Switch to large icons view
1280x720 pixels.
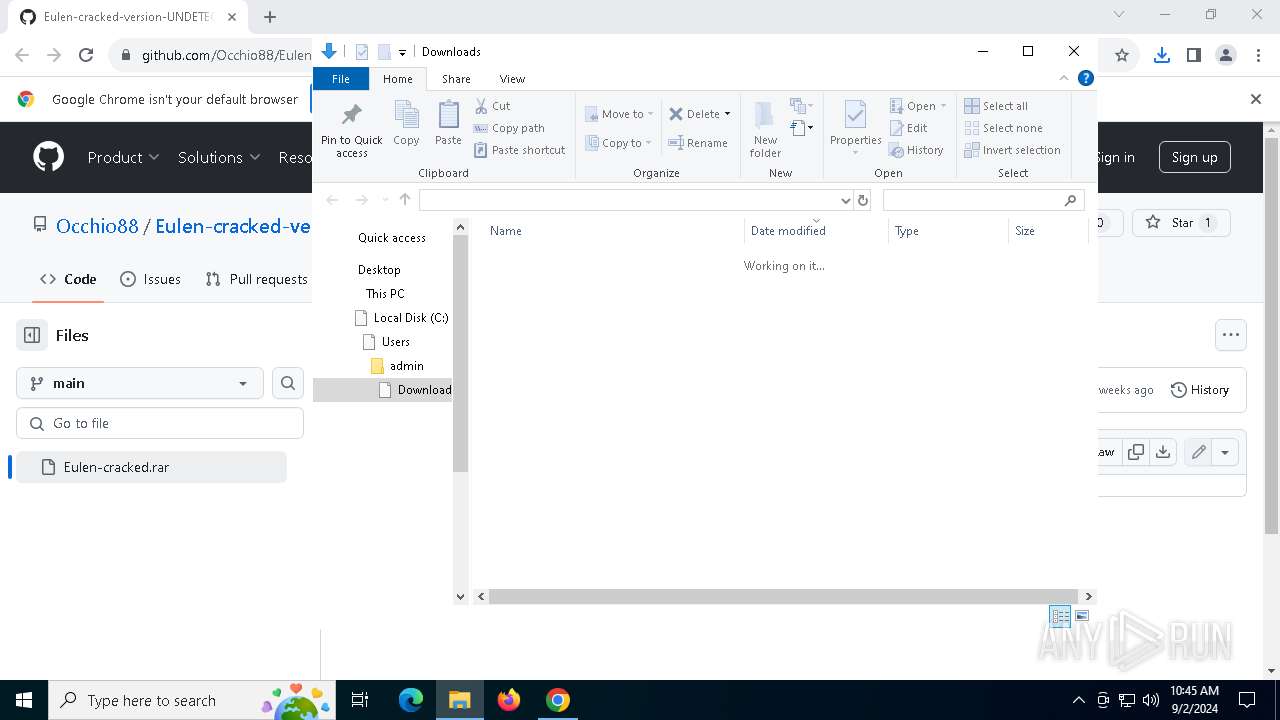(1082, 616)
